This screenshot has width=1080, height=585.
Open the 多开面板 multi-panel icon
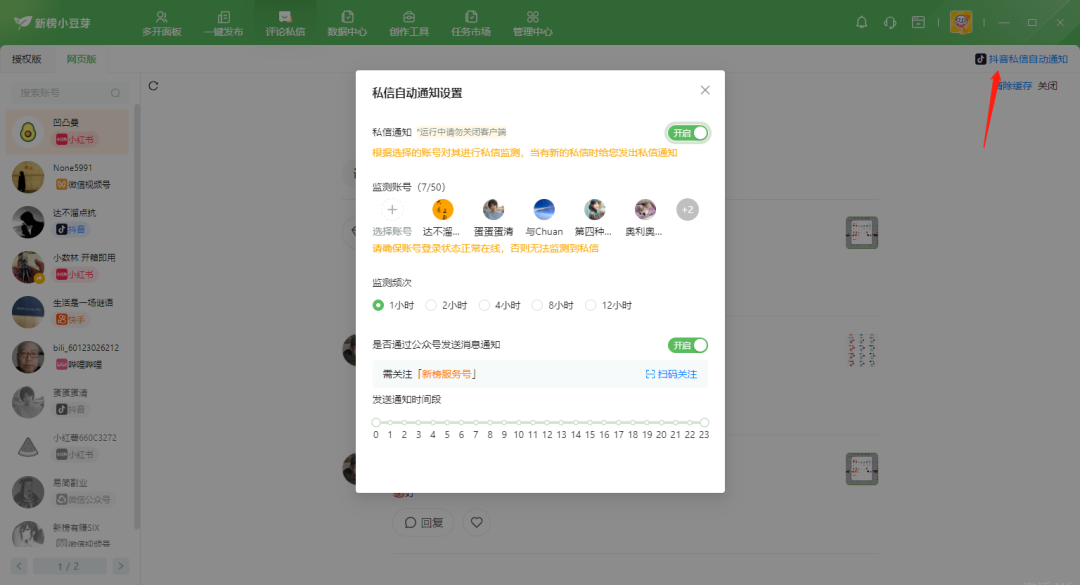coord(162,23)
